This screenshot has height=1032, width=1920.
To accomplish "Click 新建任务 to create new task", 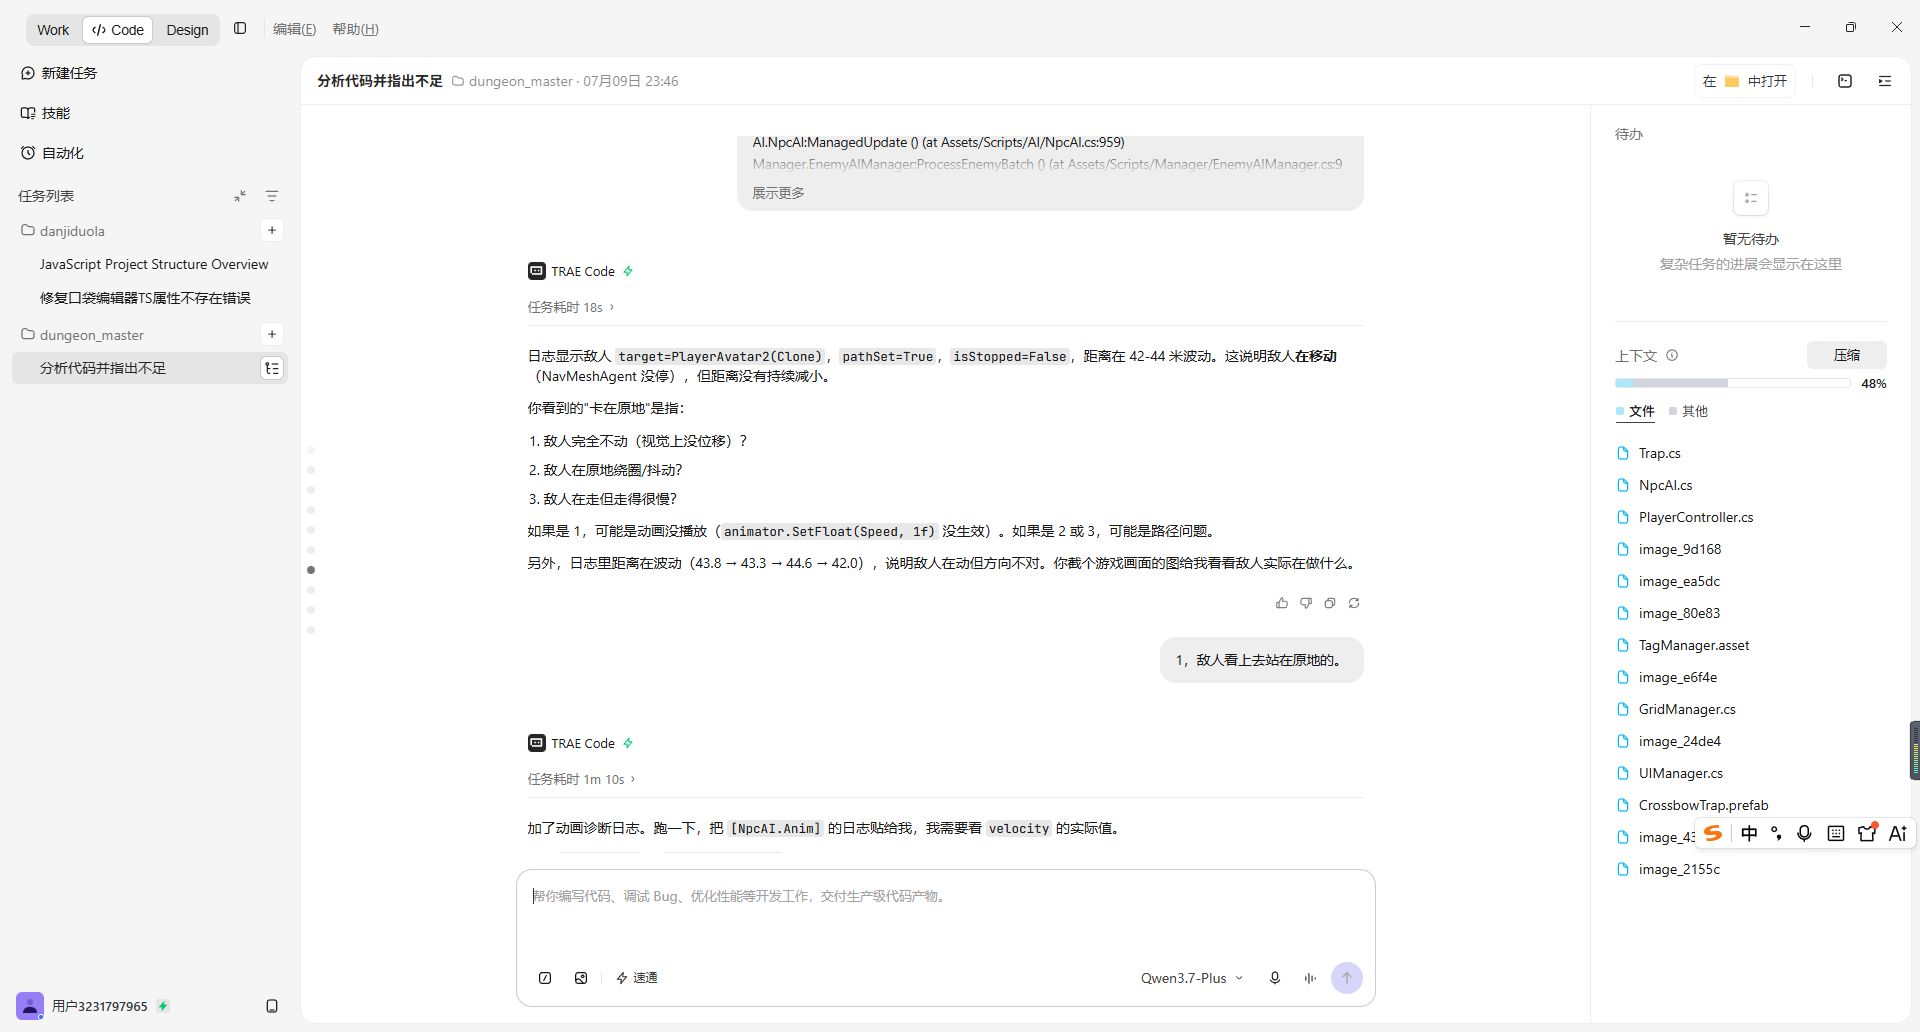I will click(x=60, y=73).
